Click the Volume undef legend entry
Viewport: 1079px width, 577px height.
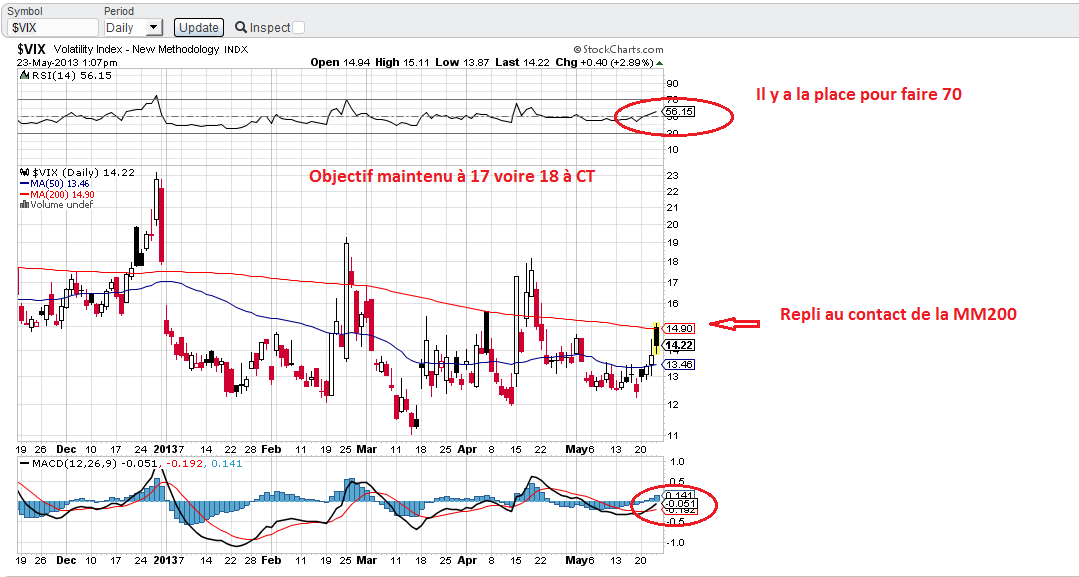click(x=56, y=204)
